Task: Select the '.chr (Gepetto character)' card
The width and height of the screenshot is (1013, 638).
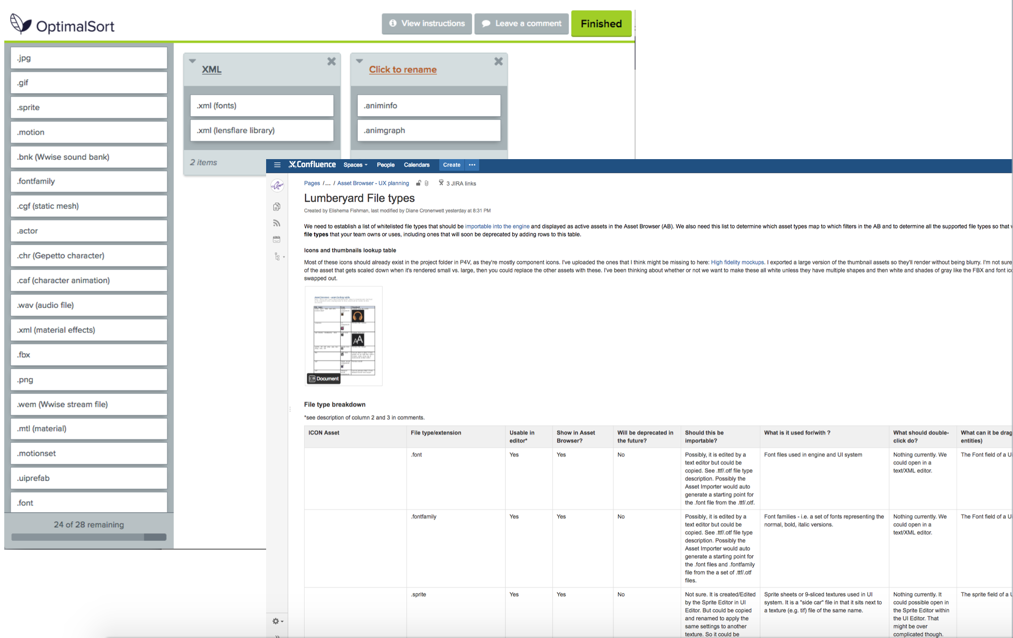Action: 89,256
